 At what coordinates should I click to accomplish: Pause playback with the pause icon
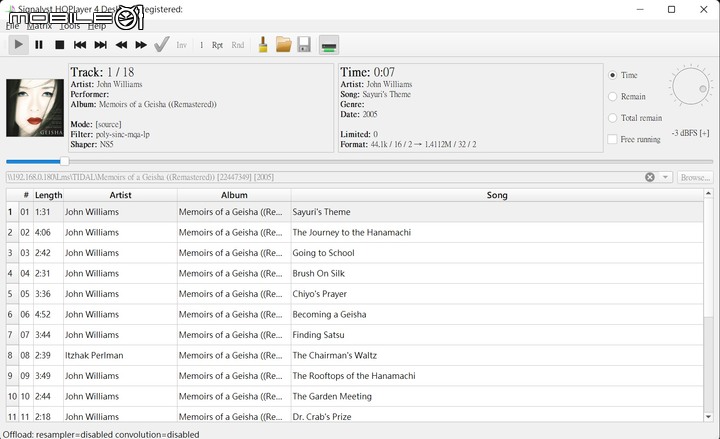coord(39,45)
